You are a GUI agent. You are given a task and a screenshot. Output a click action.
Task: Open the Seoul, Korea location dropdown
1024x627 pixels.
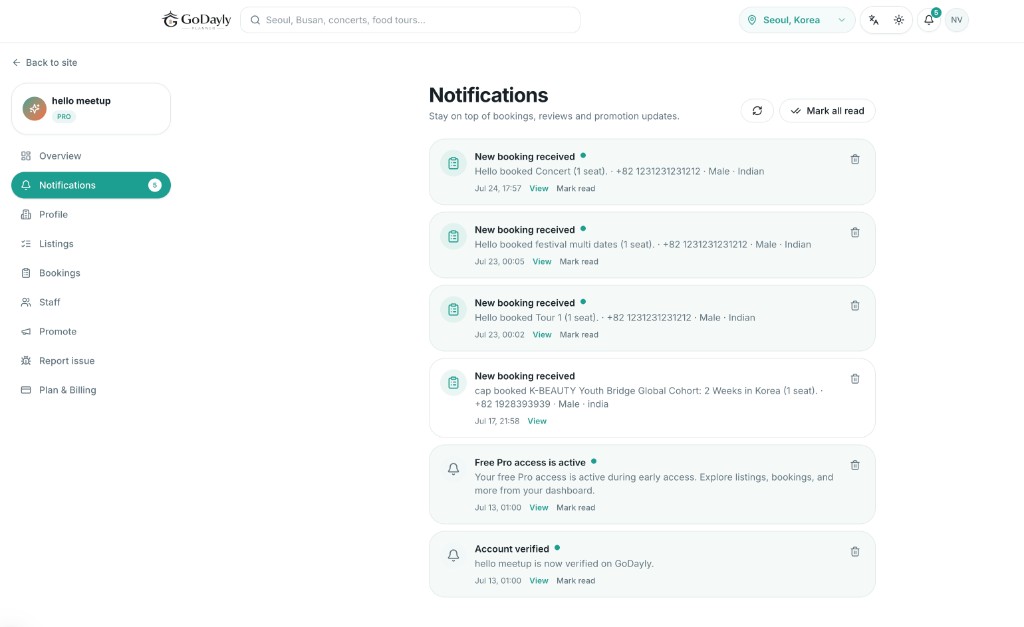[797, 20]
